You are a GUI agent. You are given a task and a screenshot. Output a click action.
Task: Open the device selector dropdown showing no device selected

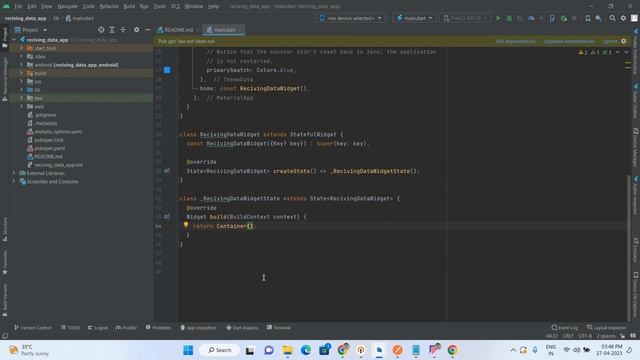pyautogui.click(x=350, y=18)
